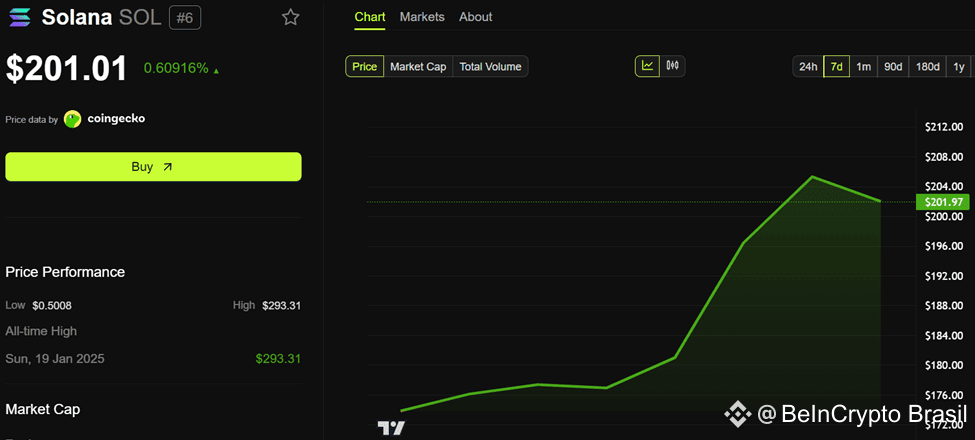
Task: Click the $188.00 axis label
Action: [x=945, y=306]
